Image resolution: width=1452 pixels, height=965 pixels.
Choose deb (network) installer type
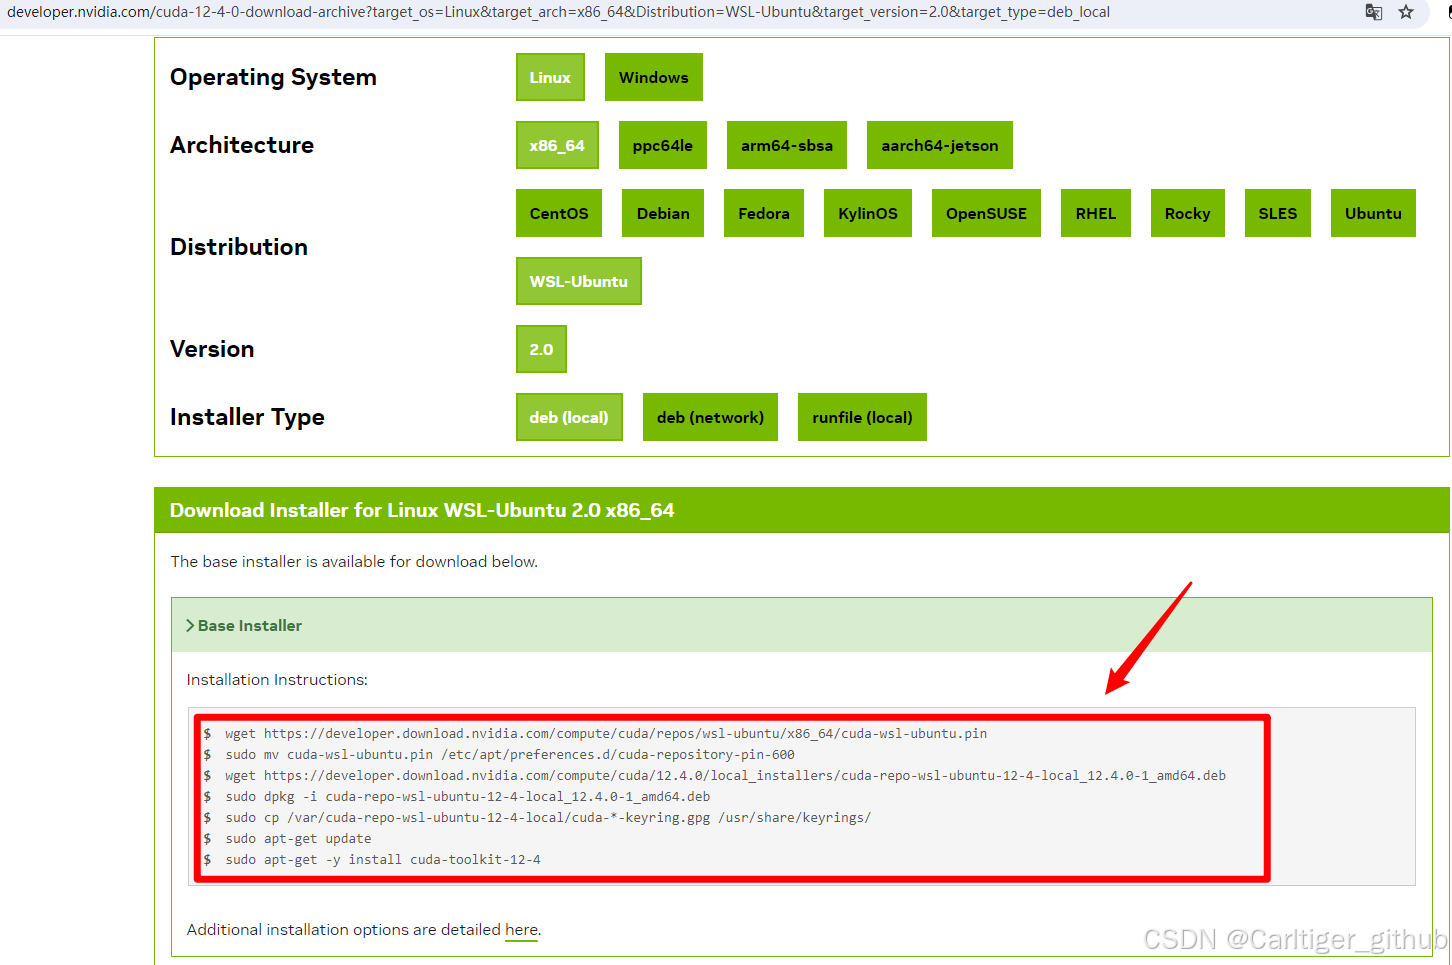click(710, 417)
